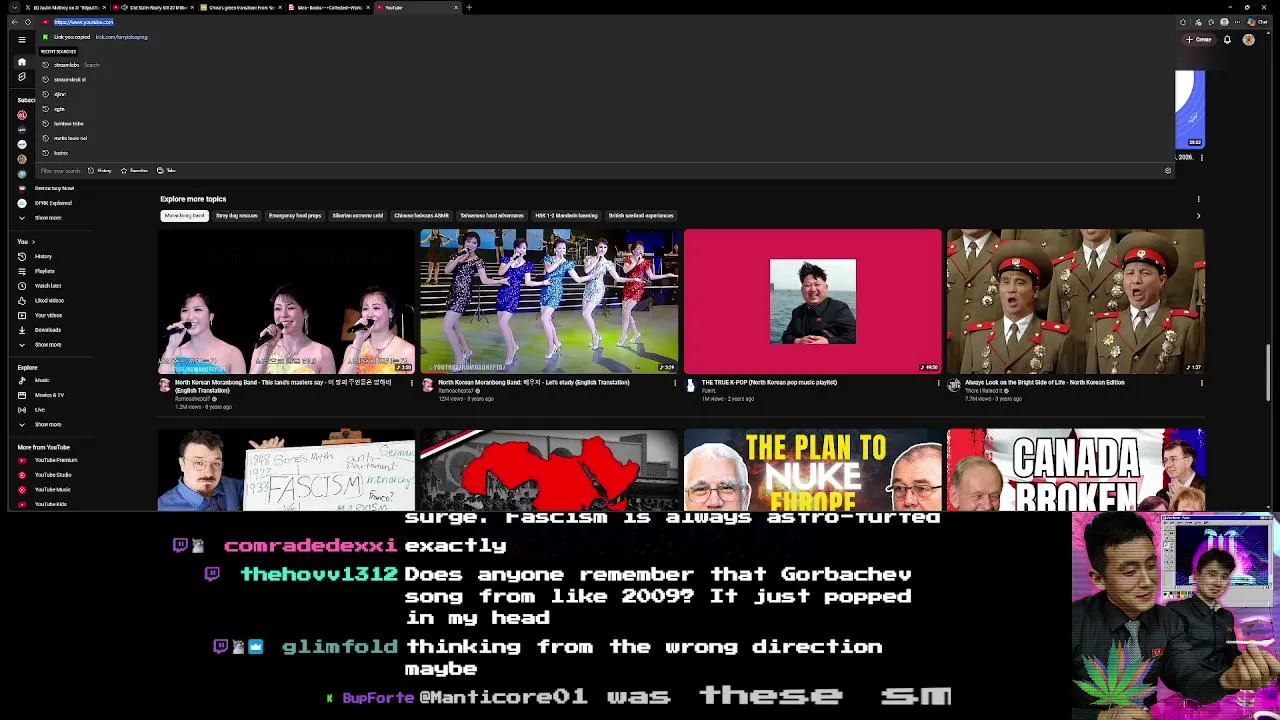
Task: Open YouTube Studio link in sidebar
Action: [45, 474]
